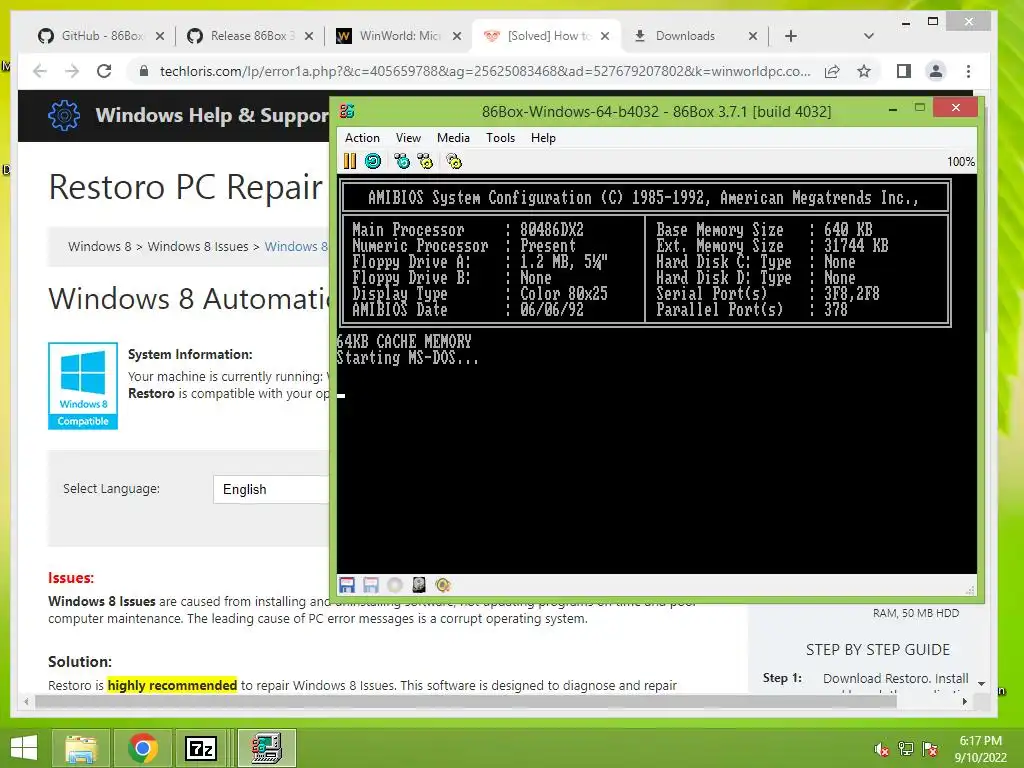The width and height of the screenshot is (1024, 768).
Task: Click the Action Center flag tray icon
Action: [930, 749]
